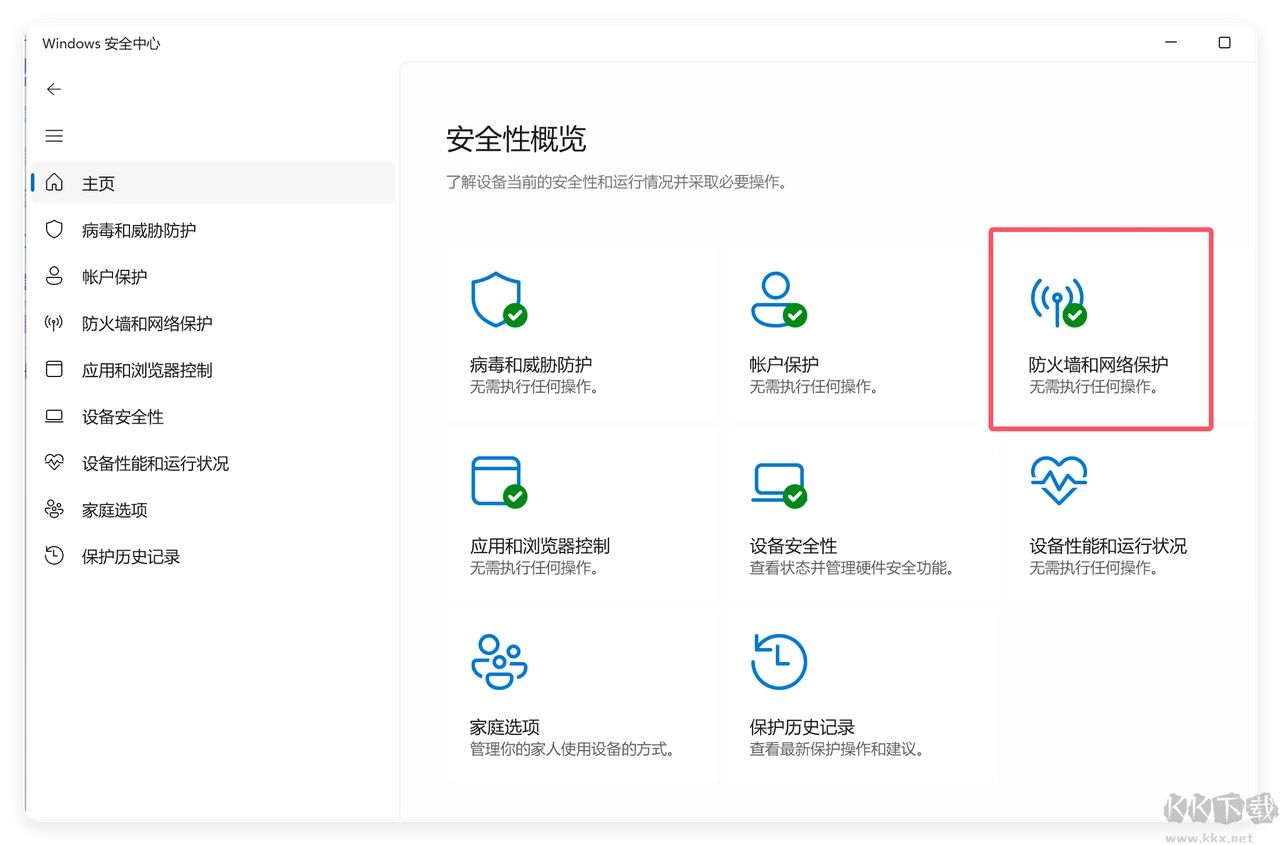The width and height of the screenshot is (1280, 845).
Task: Select the 家庭选项 family icon in sidebar
Action: point(54,510)
